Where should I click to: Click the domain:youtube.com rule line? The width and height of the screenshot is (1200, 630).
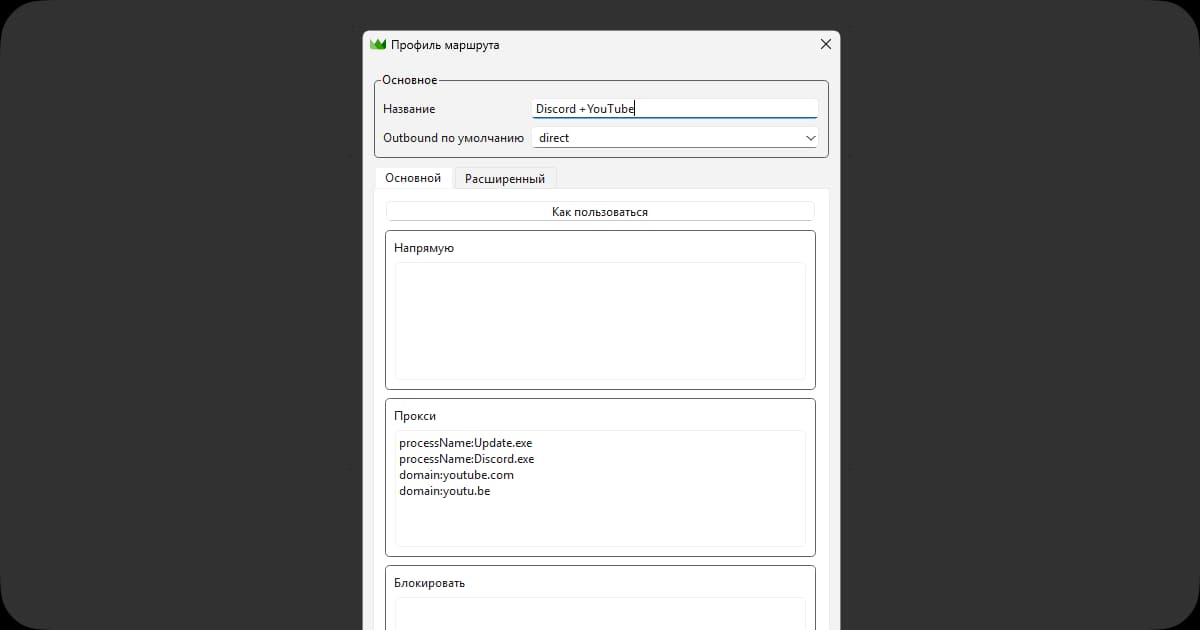(456, 475)
